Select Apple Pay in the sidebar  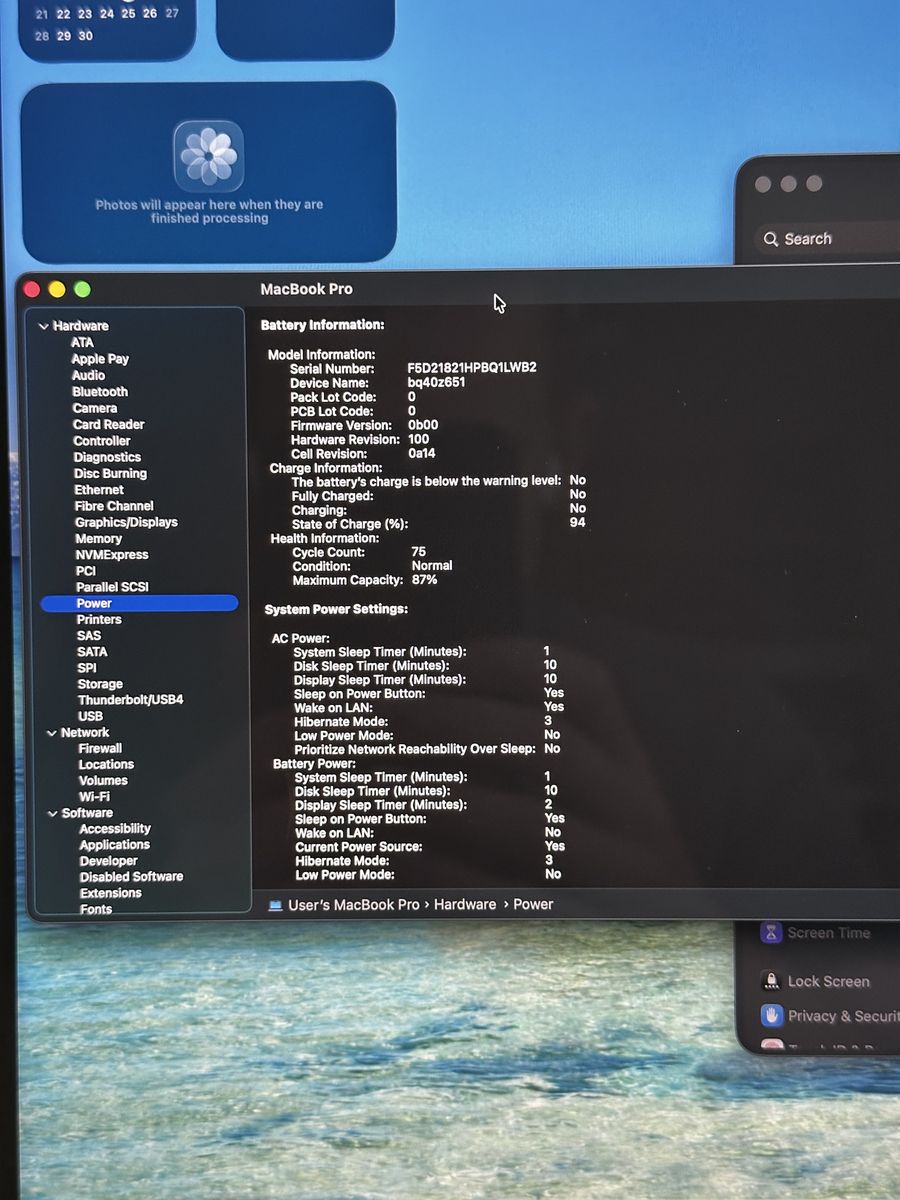pos(100,359)
